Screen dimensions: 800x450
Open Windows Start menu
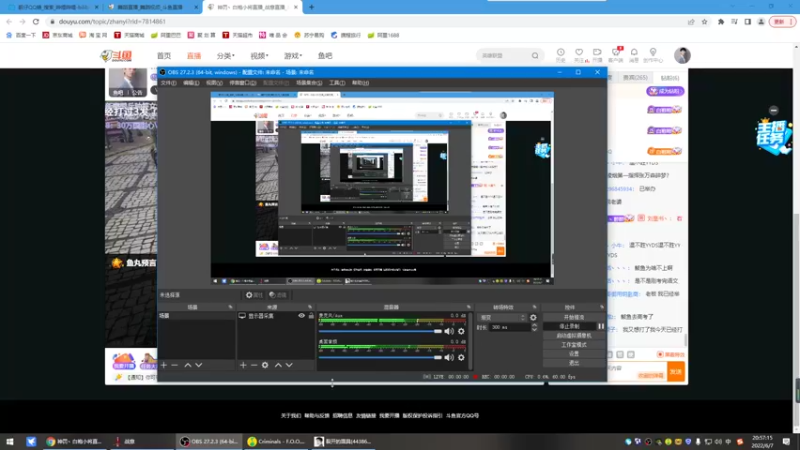(x=9, y=441)
